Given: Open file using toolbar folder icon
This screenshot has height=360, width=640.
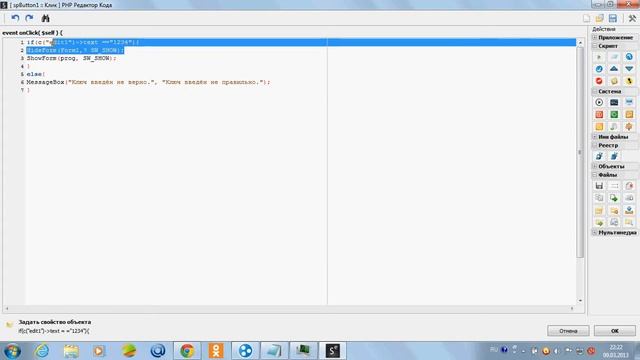Looking at the screenshot, I should pyautogui.click(x=599, y=18).
